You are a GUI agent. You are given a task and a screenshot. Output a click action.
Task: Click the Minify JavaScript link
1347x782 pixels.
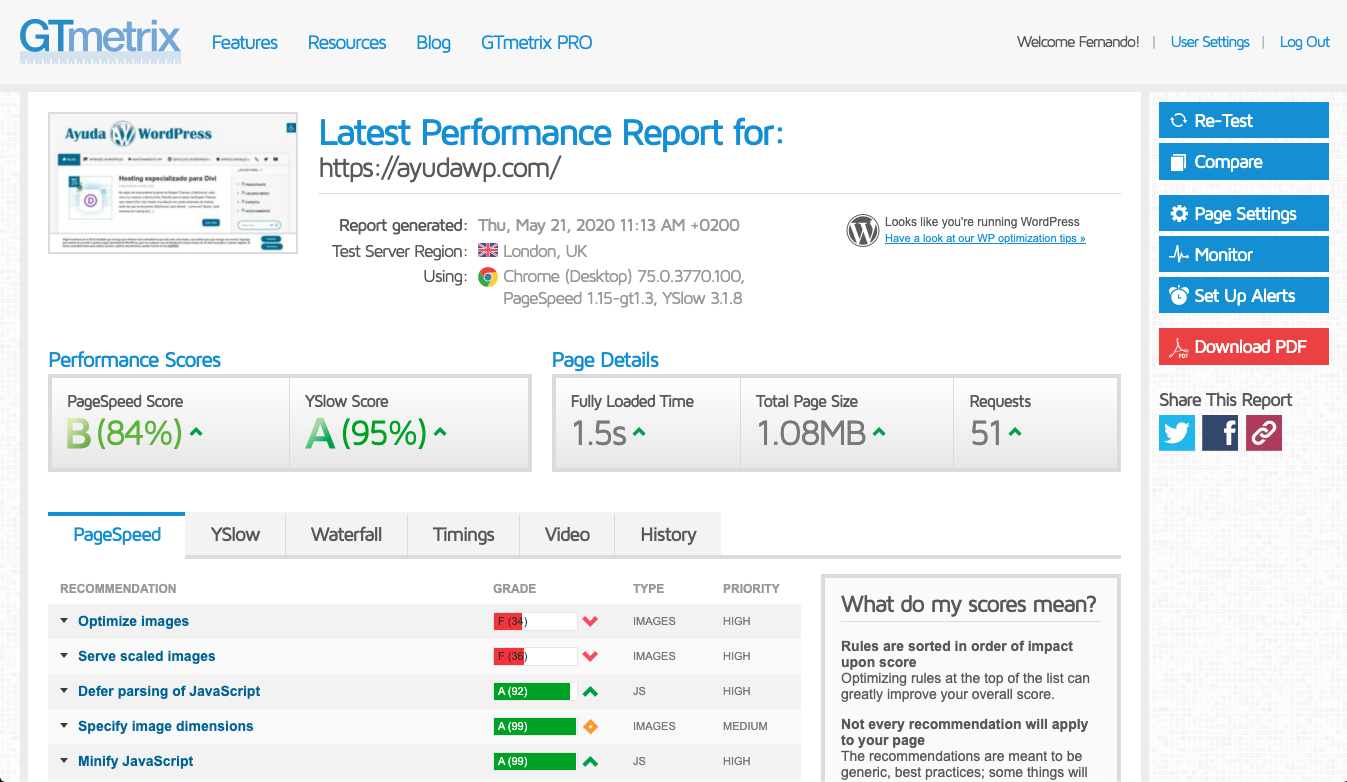(136, 761)
